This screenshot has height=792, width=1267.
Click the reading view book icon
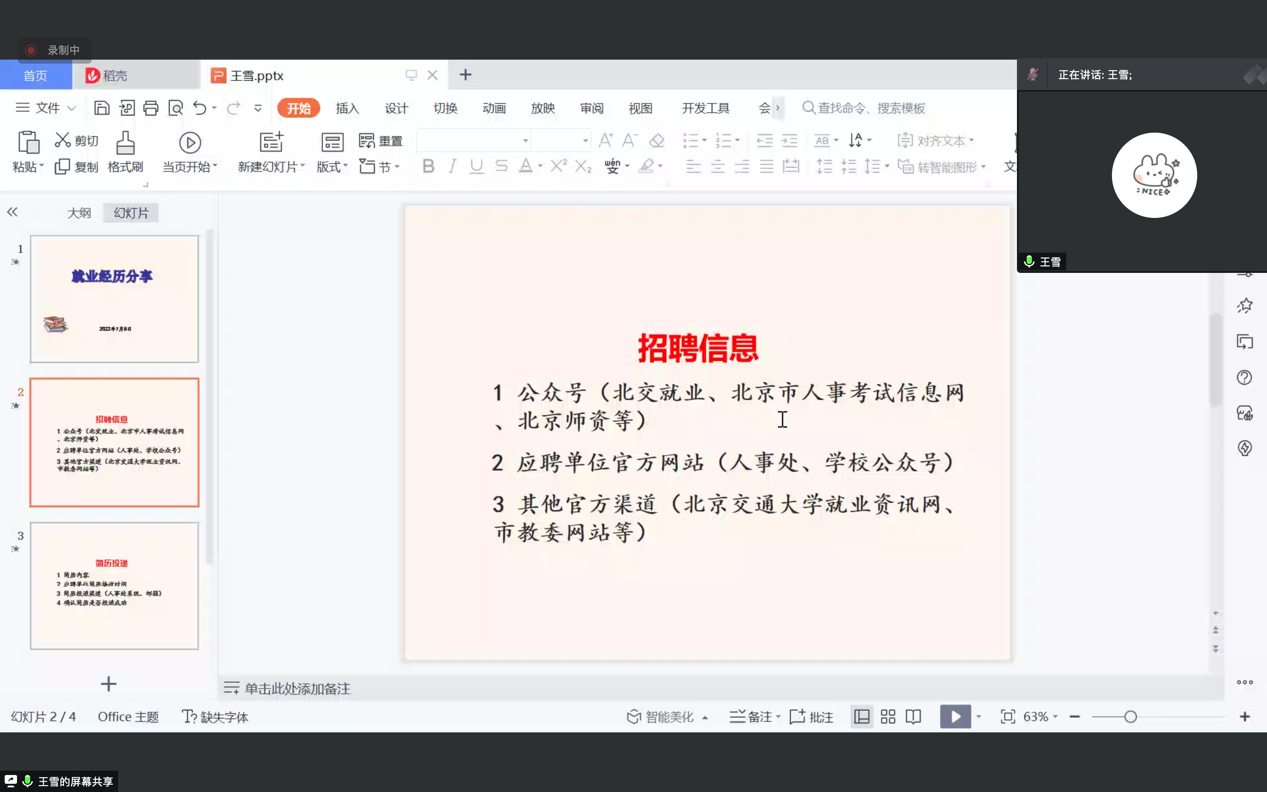912,716
